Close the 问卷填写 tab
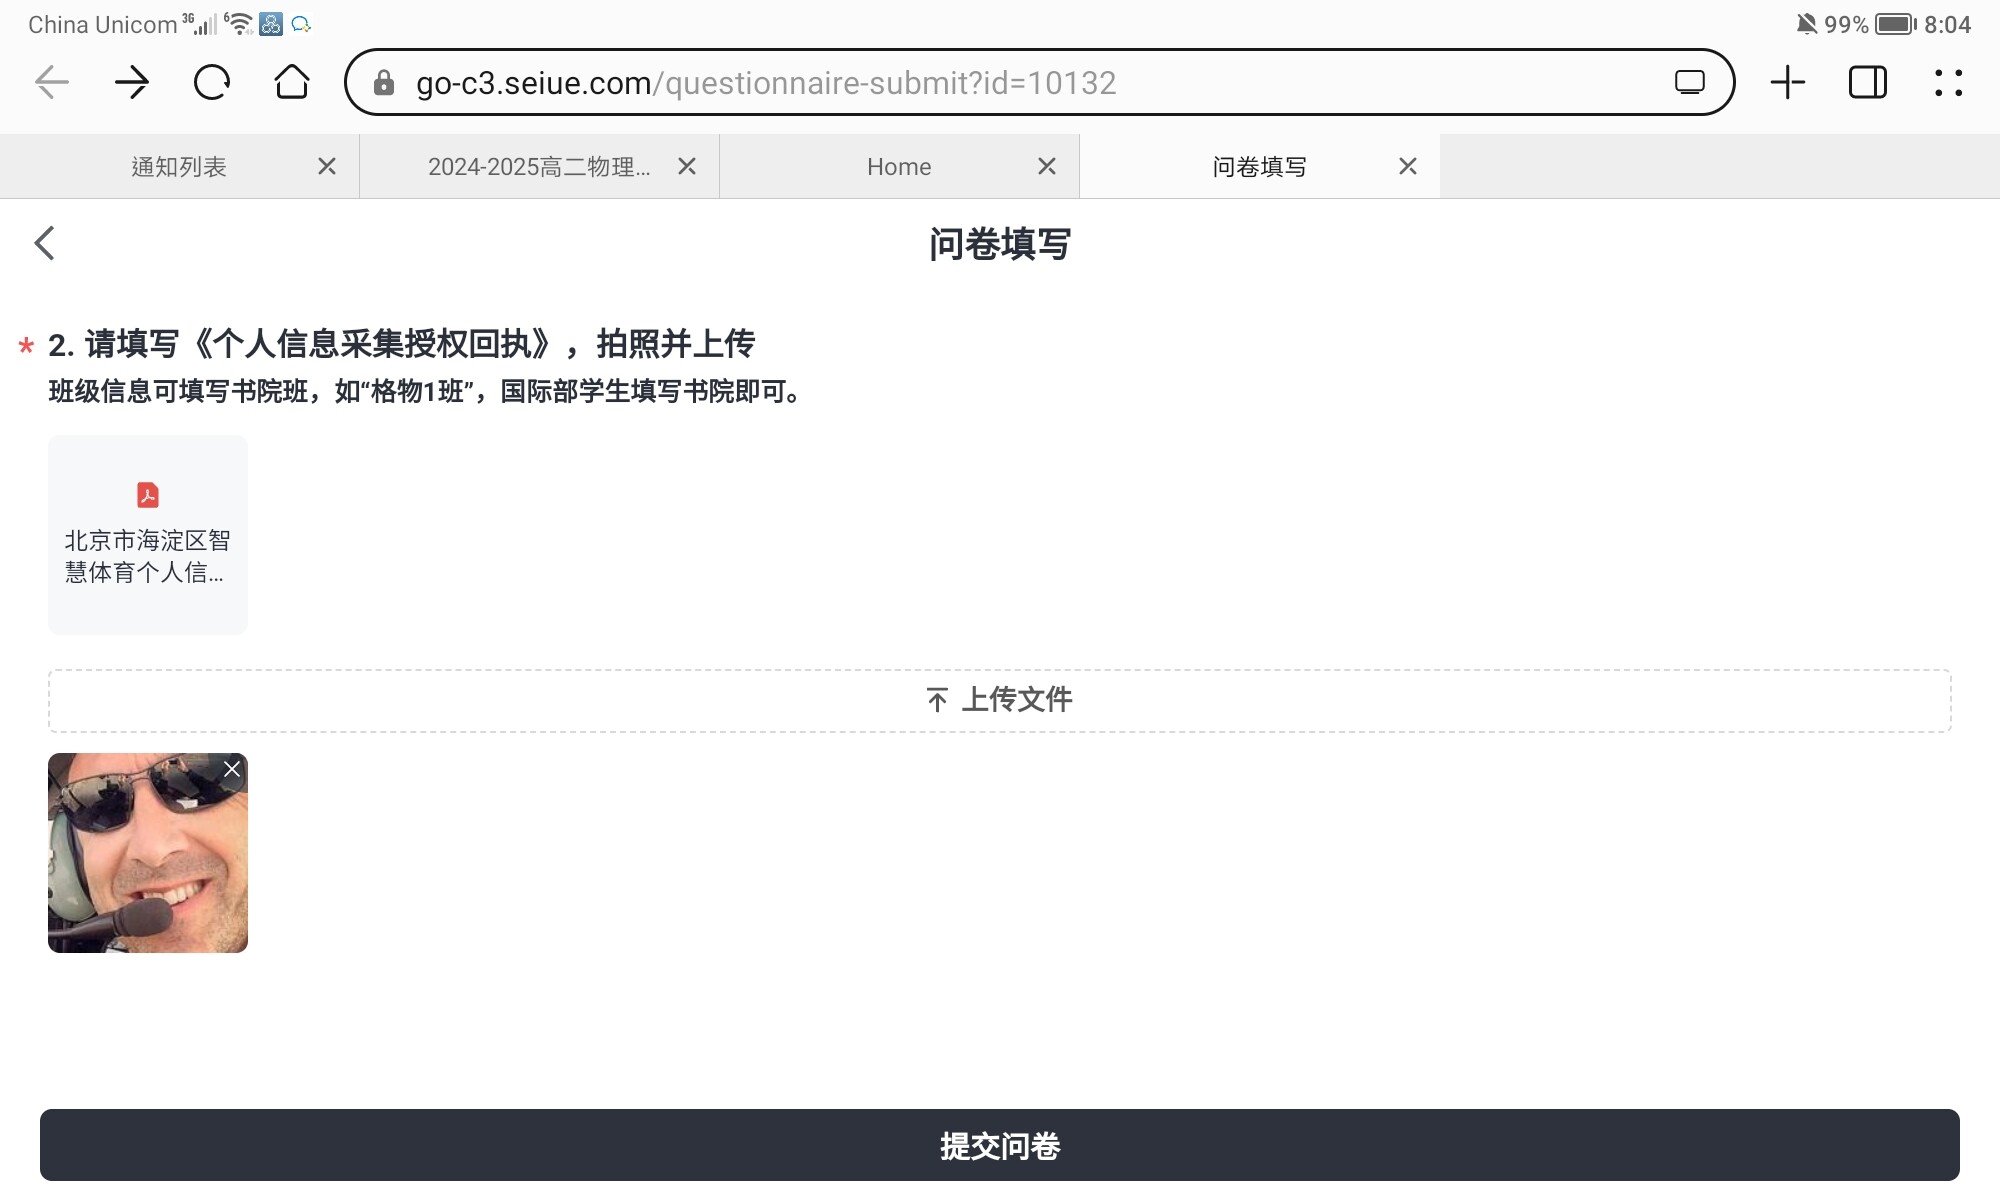The image size is (2000, 1200). (x=1407, y=166)
